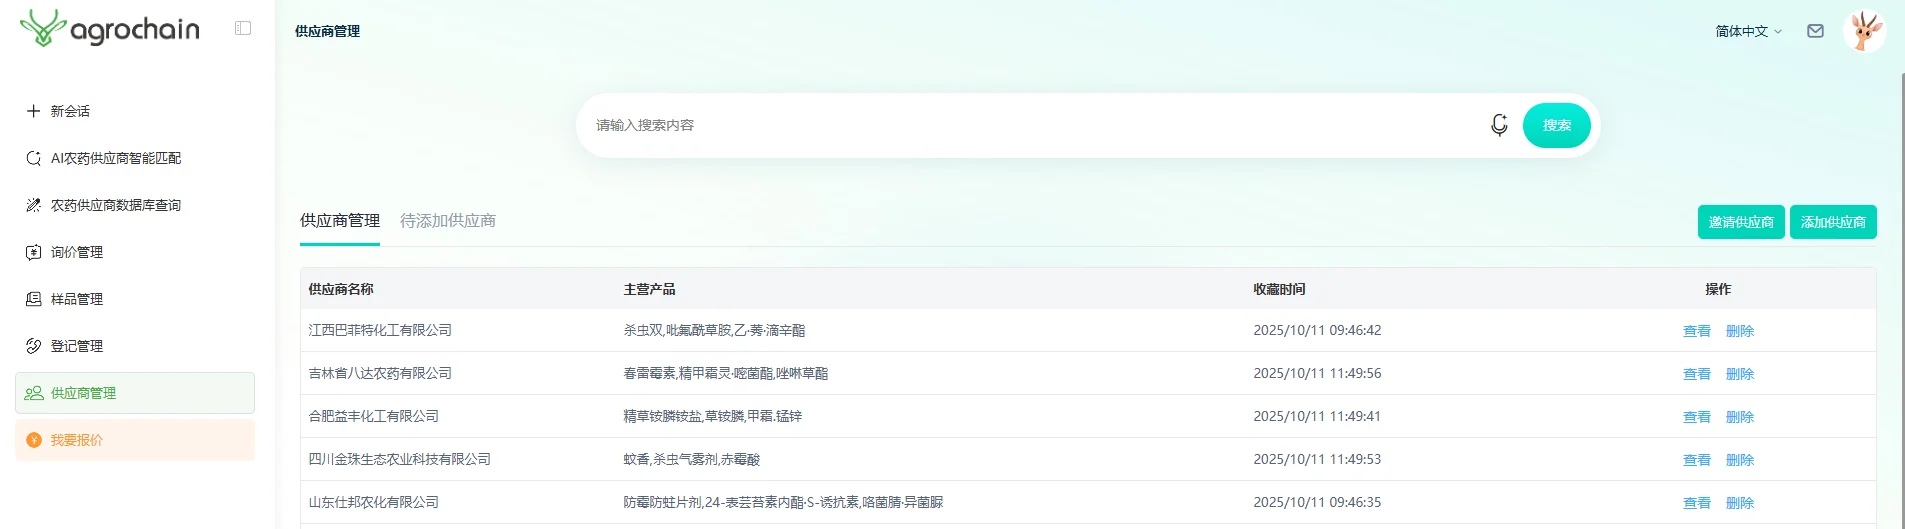The image size is (1905, 529).
Task: Click timestamp 2025/10/11 09:46:35
Action: (1317, 502)
